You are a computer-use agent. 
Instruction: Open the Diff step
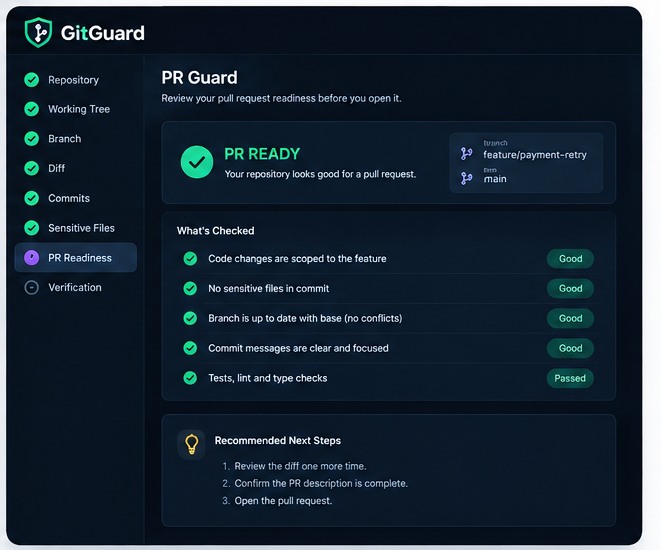(76, 168)
